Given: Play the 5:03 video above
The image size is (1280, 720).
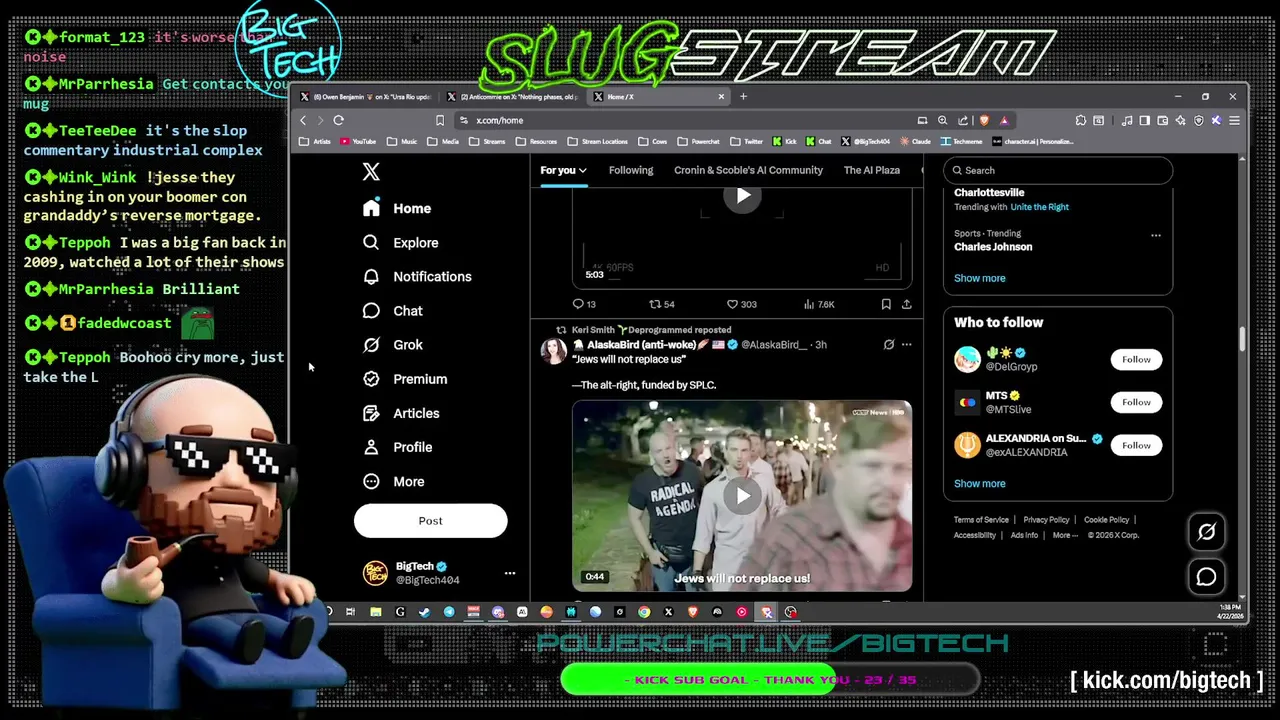Looking at the screenshot, I should [742, 196].
